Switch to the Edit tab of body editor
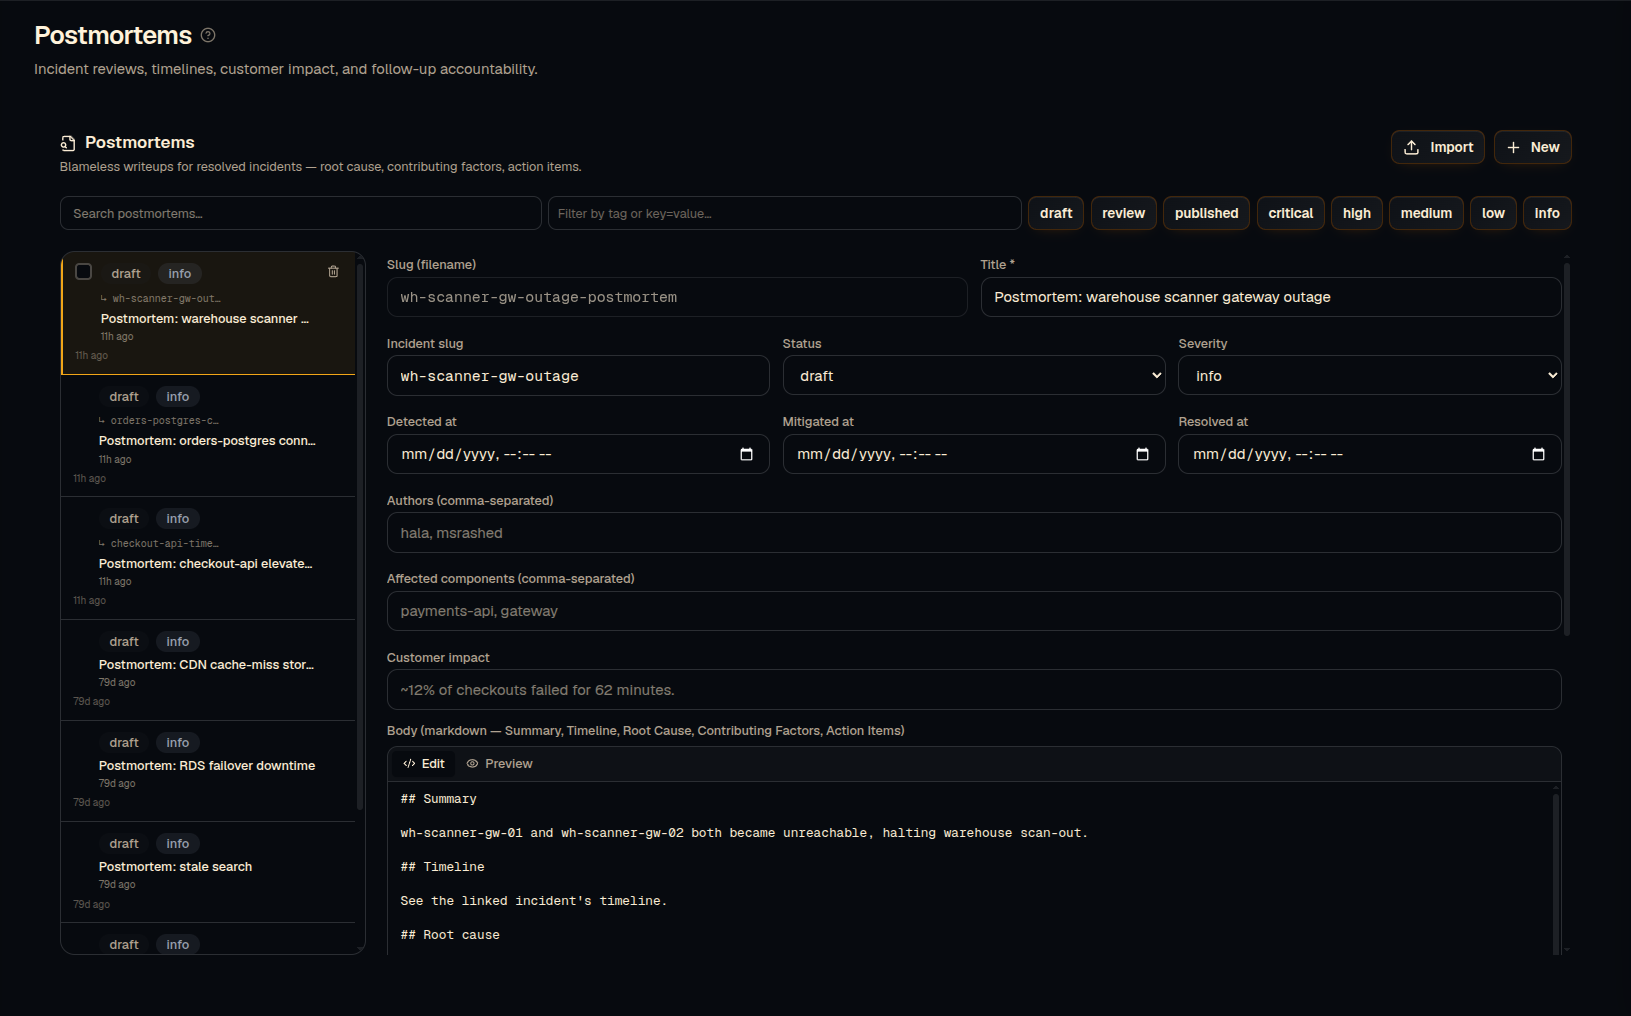 [424, 764]
